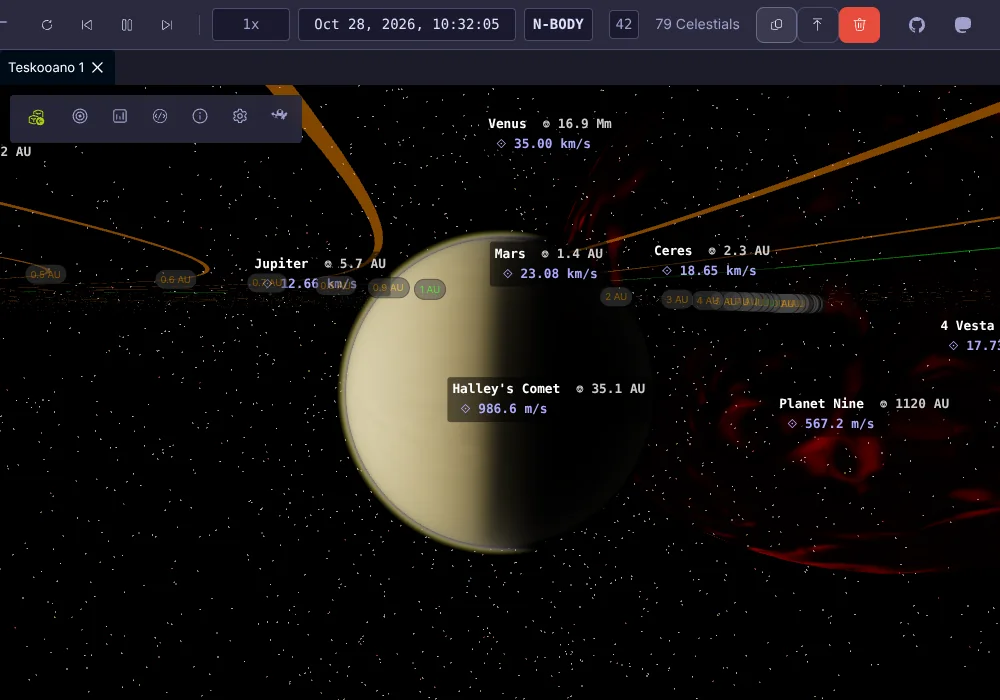Click the 0.5 AU distance marker
This screenshot has height=700, width=1000.
click(x=45, y=274)
